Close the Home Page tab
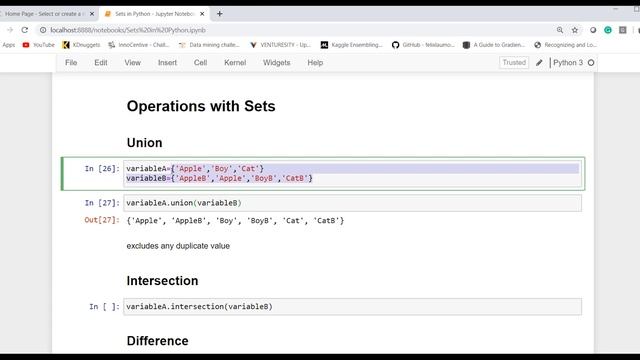This screenshot has height=360, width=640. (92, 14)
